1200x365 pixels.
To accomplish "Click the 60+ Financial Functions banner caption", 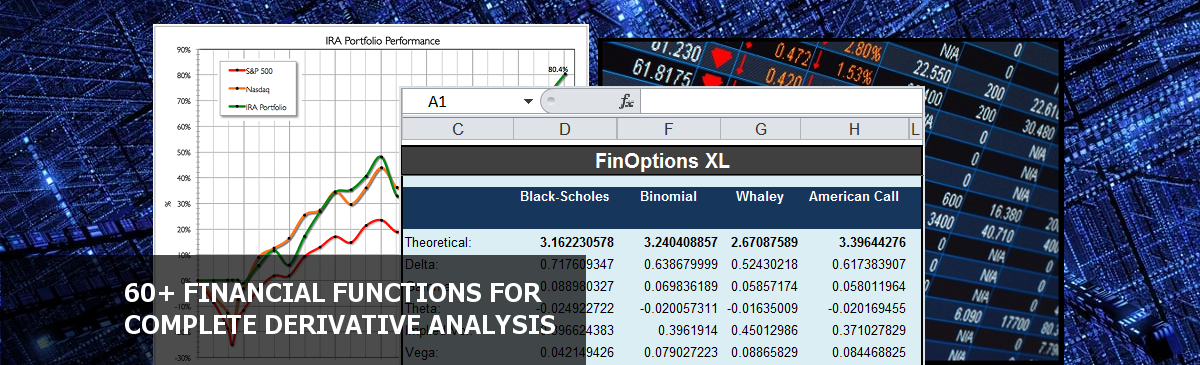I will click(x=341, y=309).
